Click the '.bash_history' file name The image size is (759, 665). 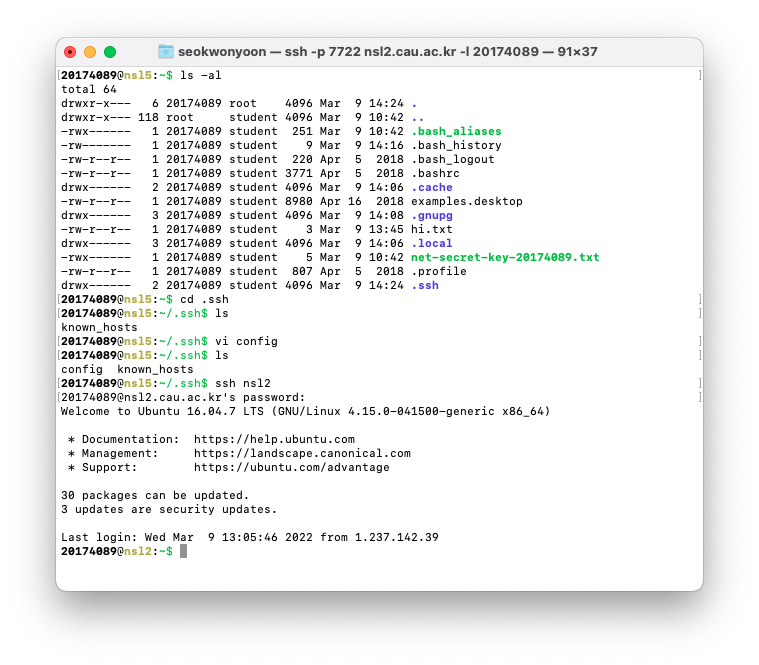click(x=456, y=145)
